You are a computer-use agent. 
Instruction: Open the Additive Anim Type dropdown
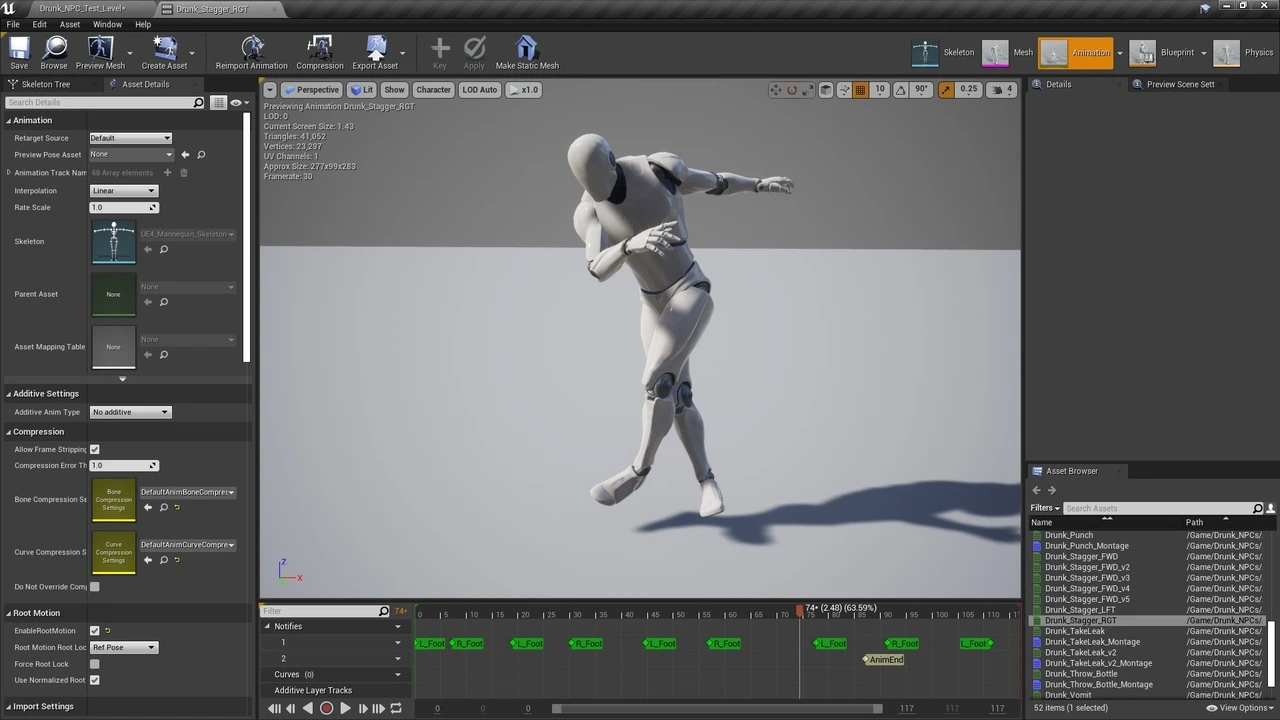(131, 412)
